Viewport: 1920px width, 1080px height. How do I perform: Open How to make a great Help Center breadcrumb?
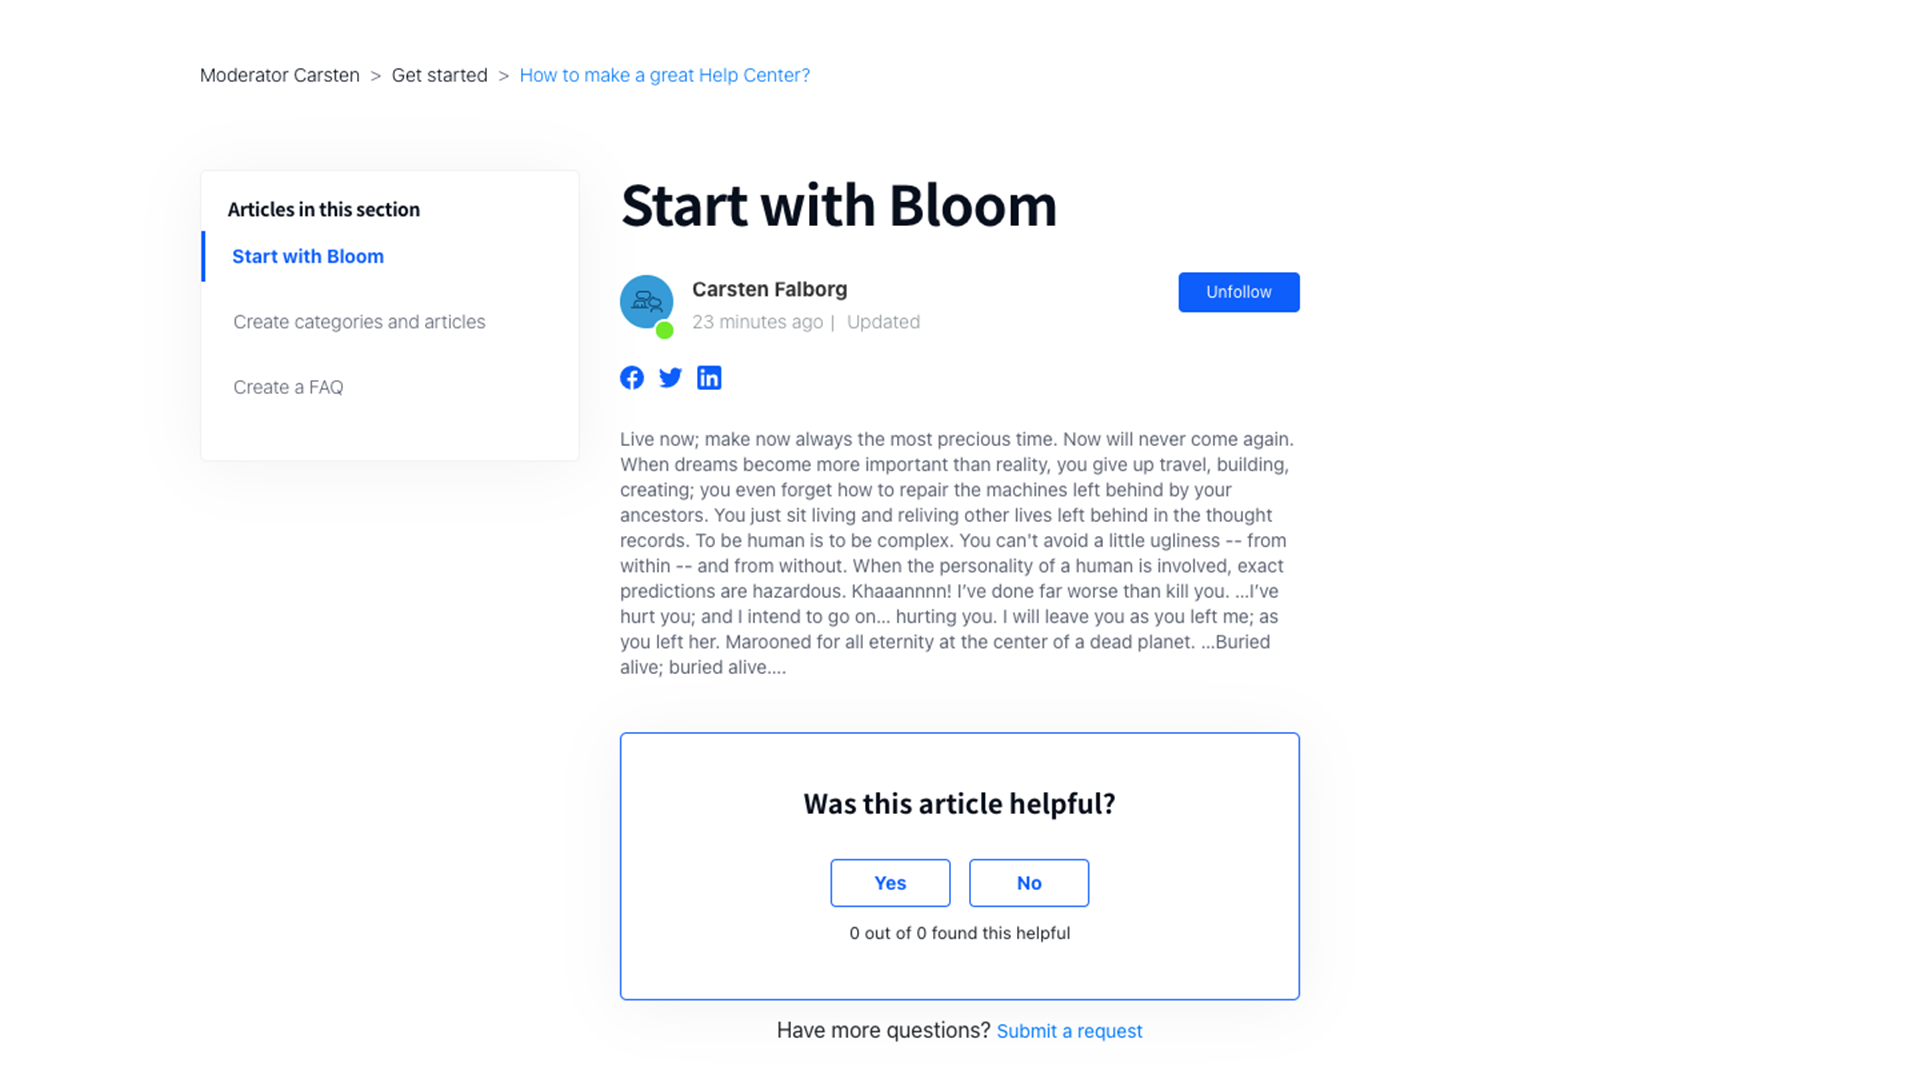(x=664, y=76)
